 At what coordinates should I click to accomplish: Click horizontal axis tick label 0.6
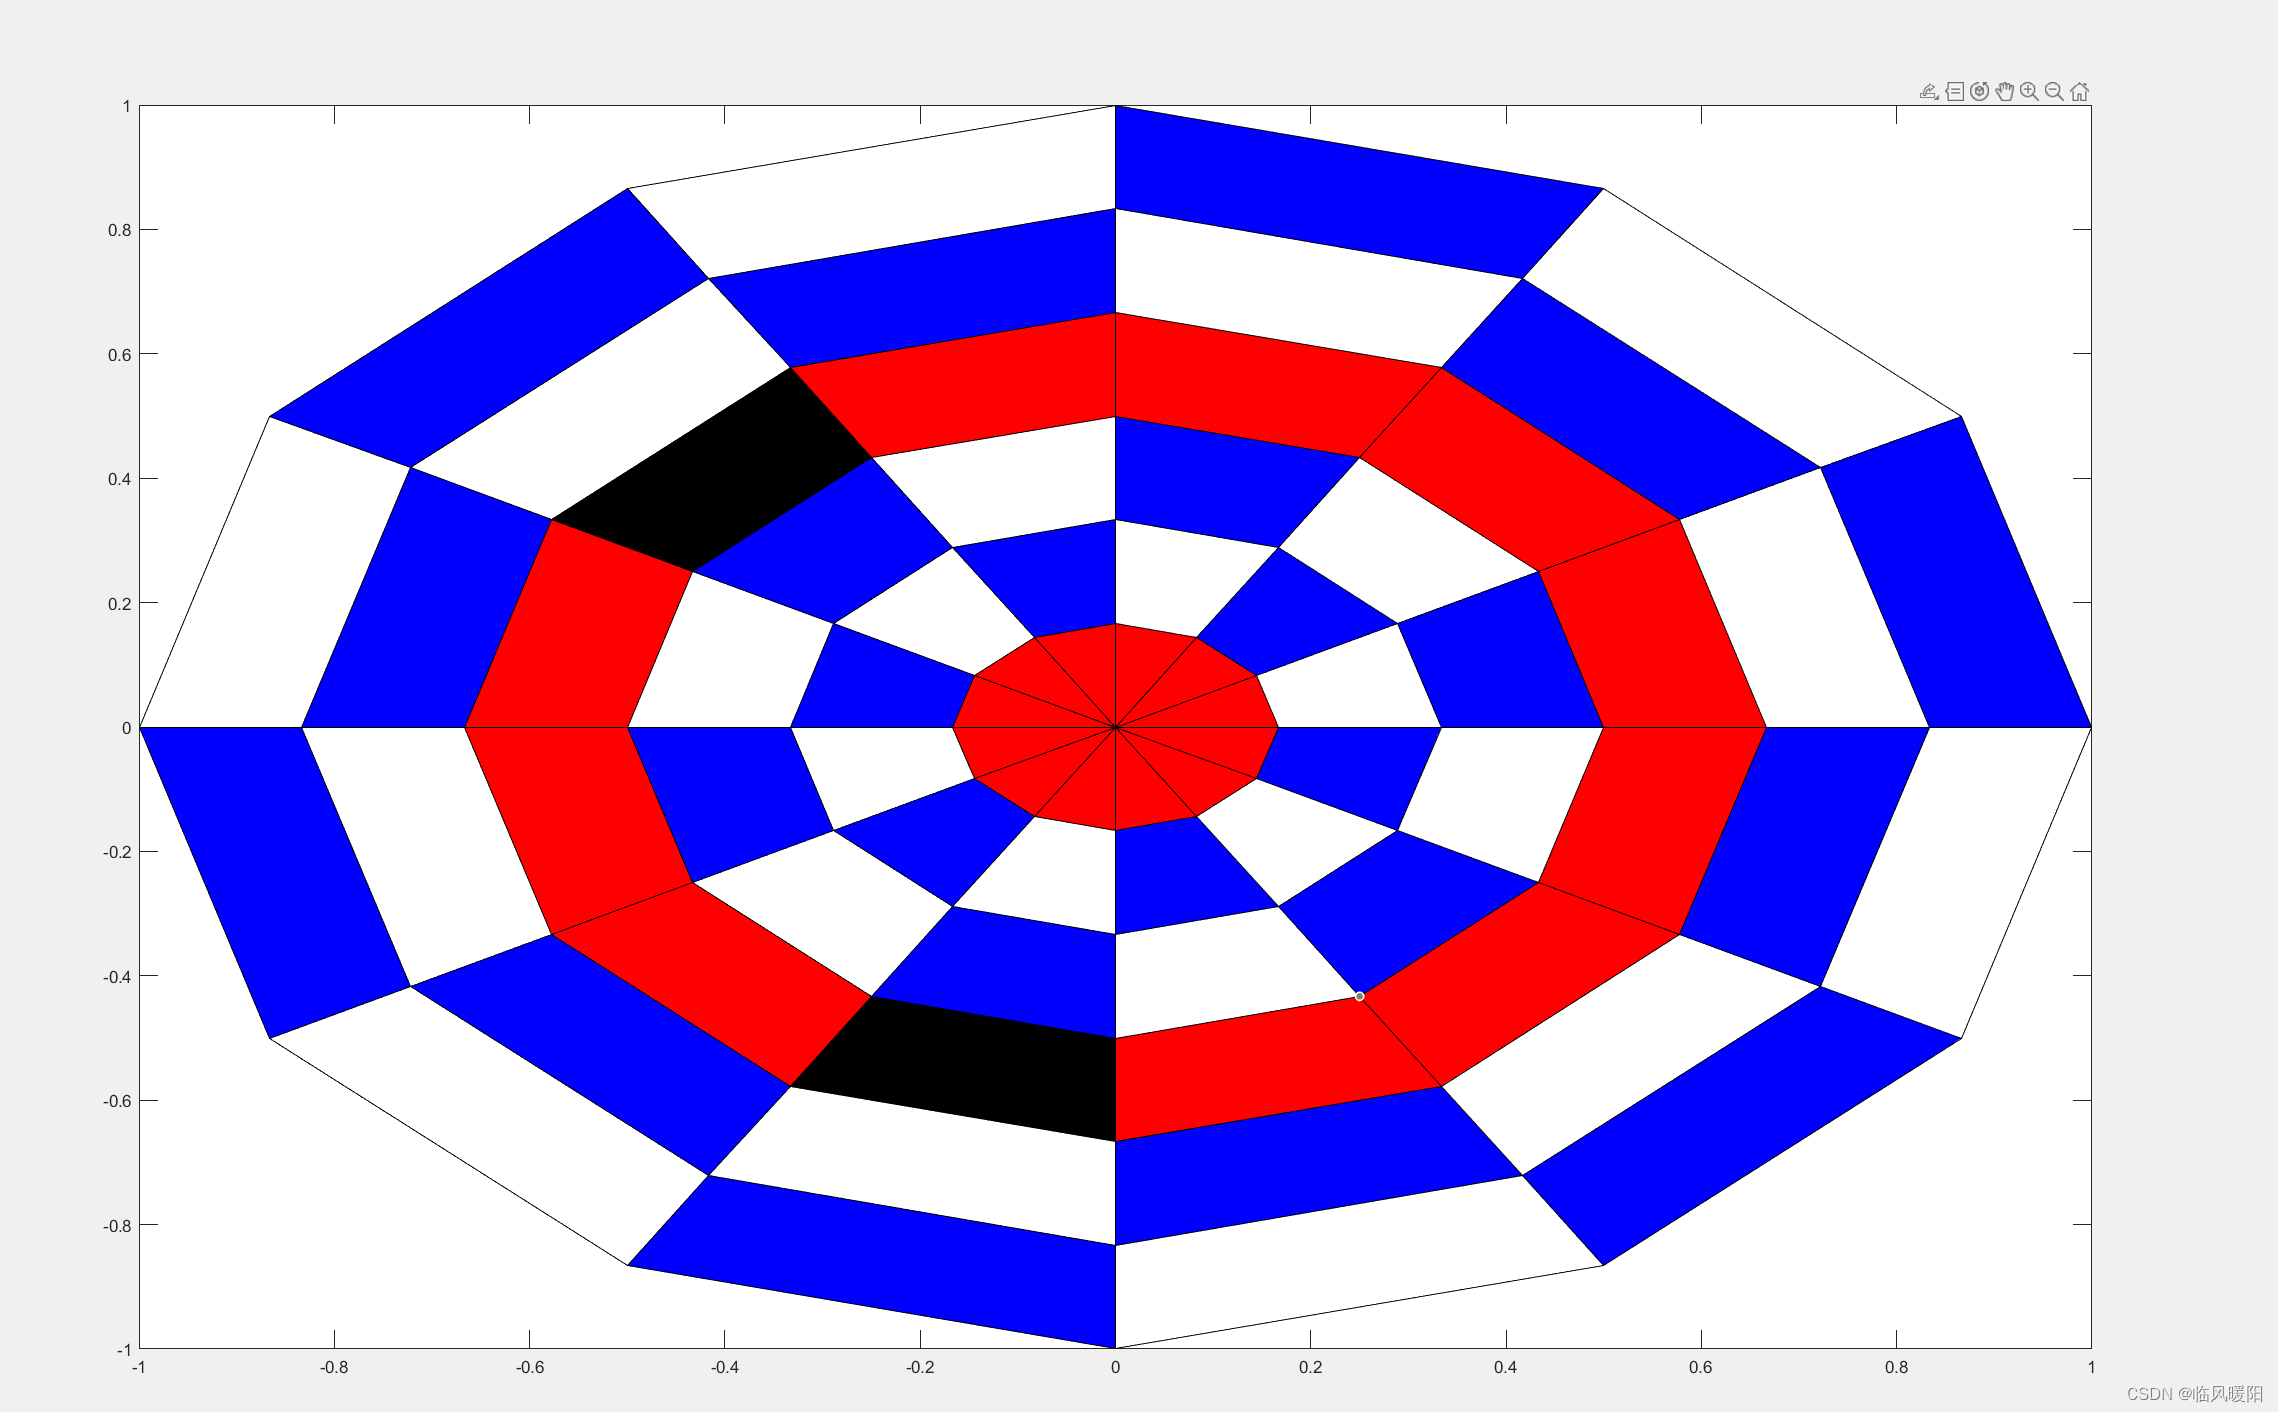(1701, 1367)
